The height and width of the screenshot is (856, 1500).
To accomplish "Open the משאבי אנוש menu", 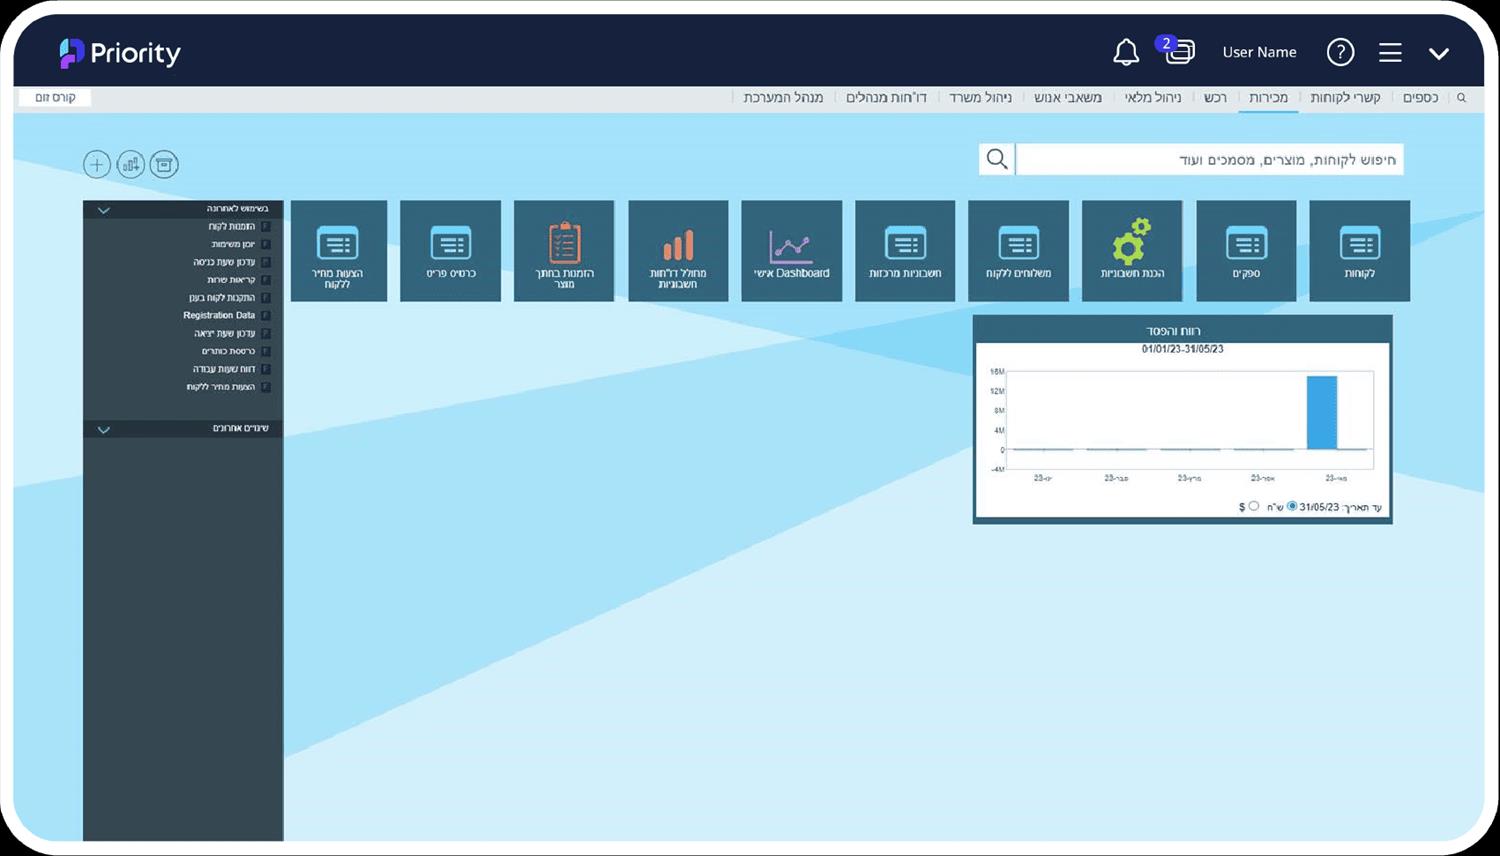I will coord(1068,98).
